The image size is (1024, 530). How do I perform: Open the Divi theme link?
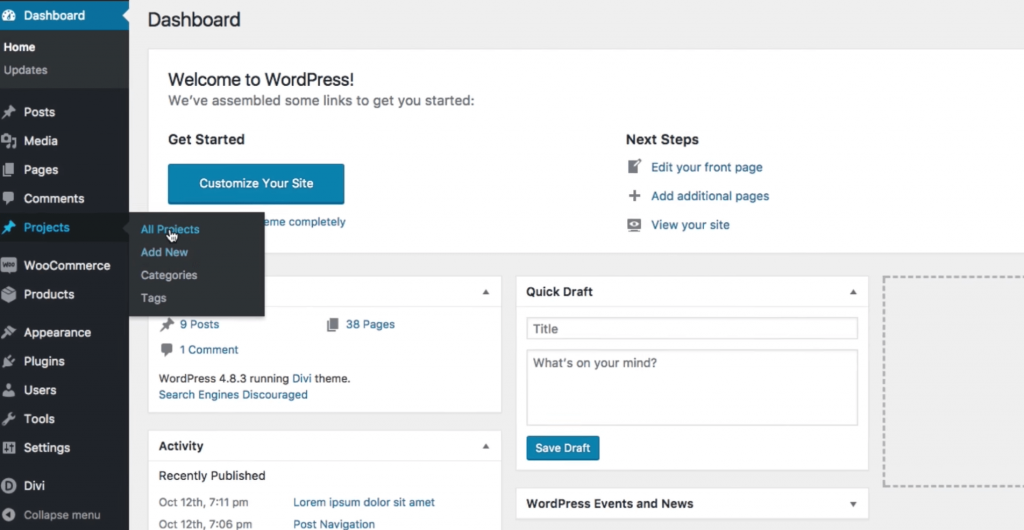(302, 379)
